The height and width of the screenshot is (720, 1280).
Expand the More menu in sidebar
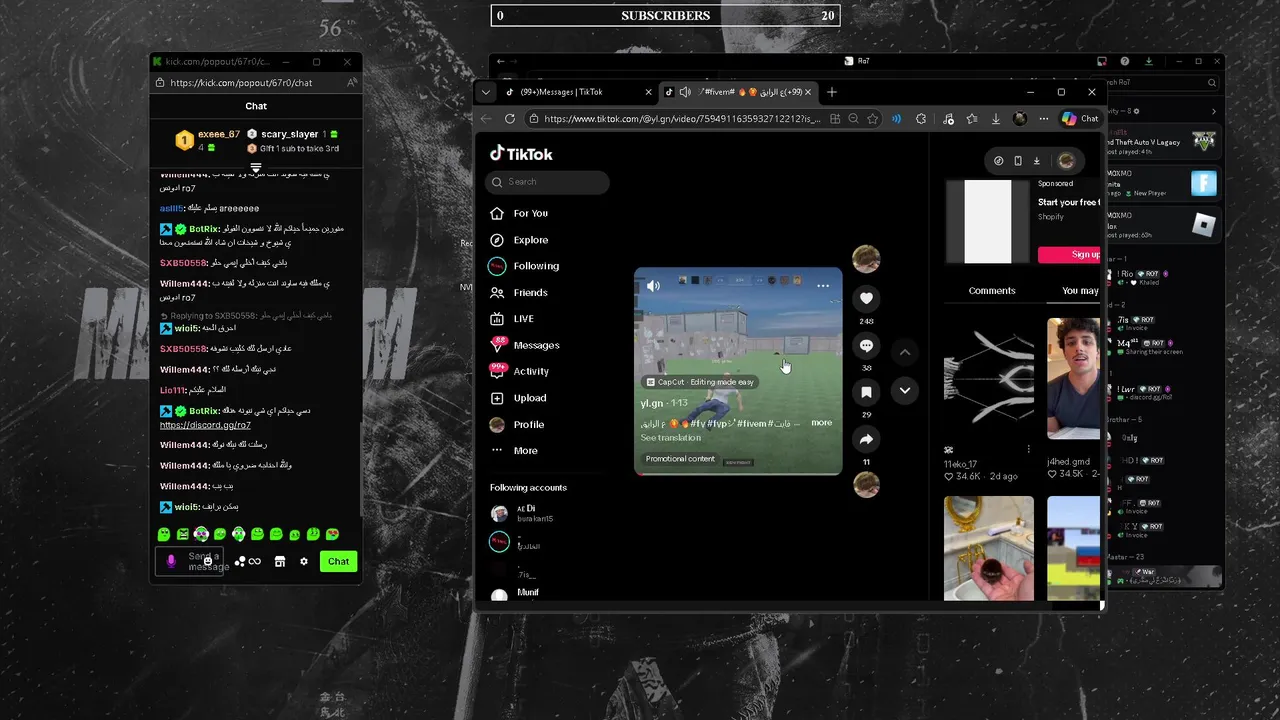point(514,450)
